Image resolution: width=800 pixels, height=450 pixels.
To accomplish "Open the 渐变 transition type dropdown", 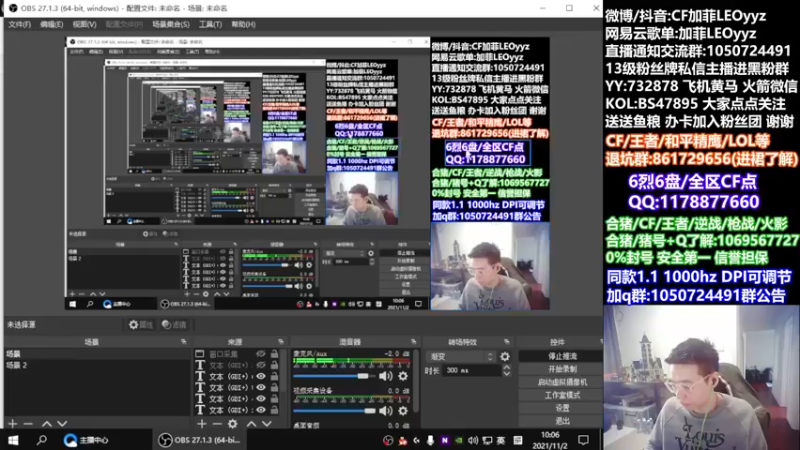I will pyautogui.click(x=461, y=357).
